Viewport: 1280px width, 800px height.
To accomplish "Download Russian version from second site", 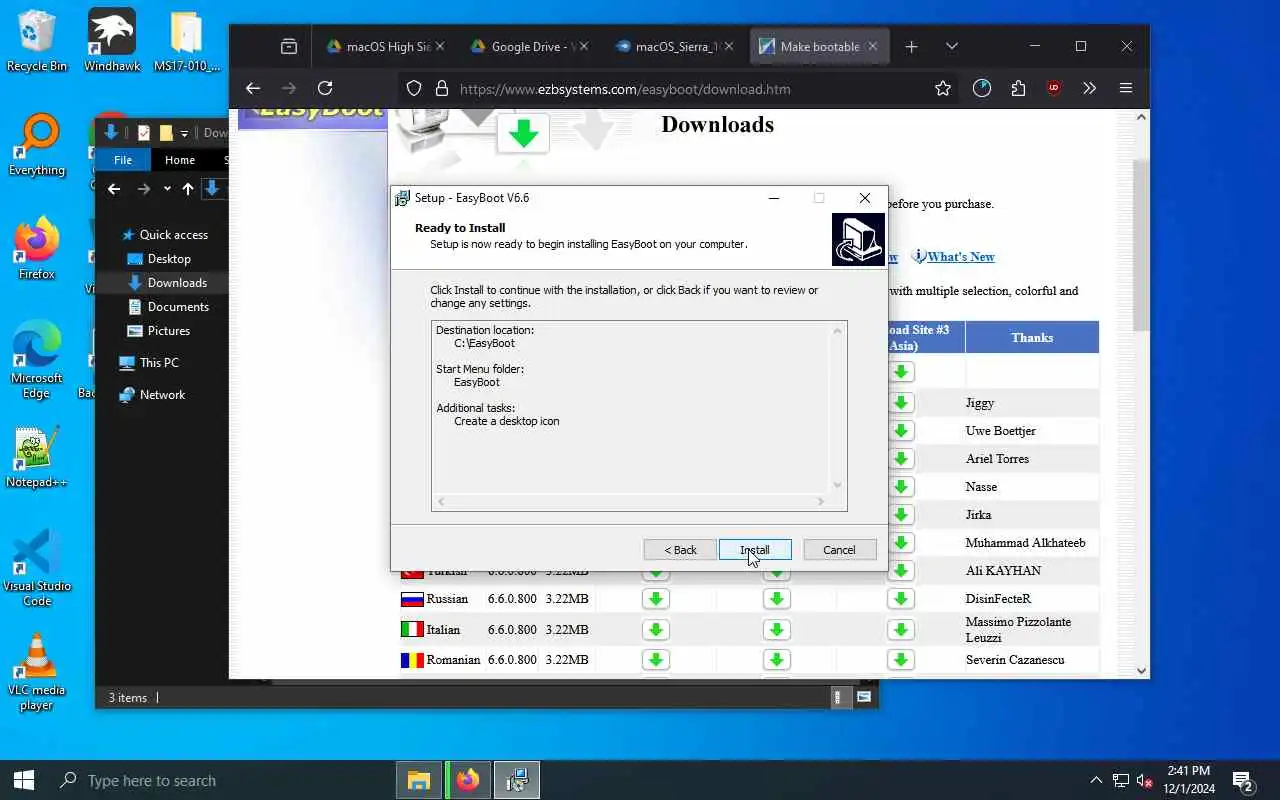I will point(777,599).
